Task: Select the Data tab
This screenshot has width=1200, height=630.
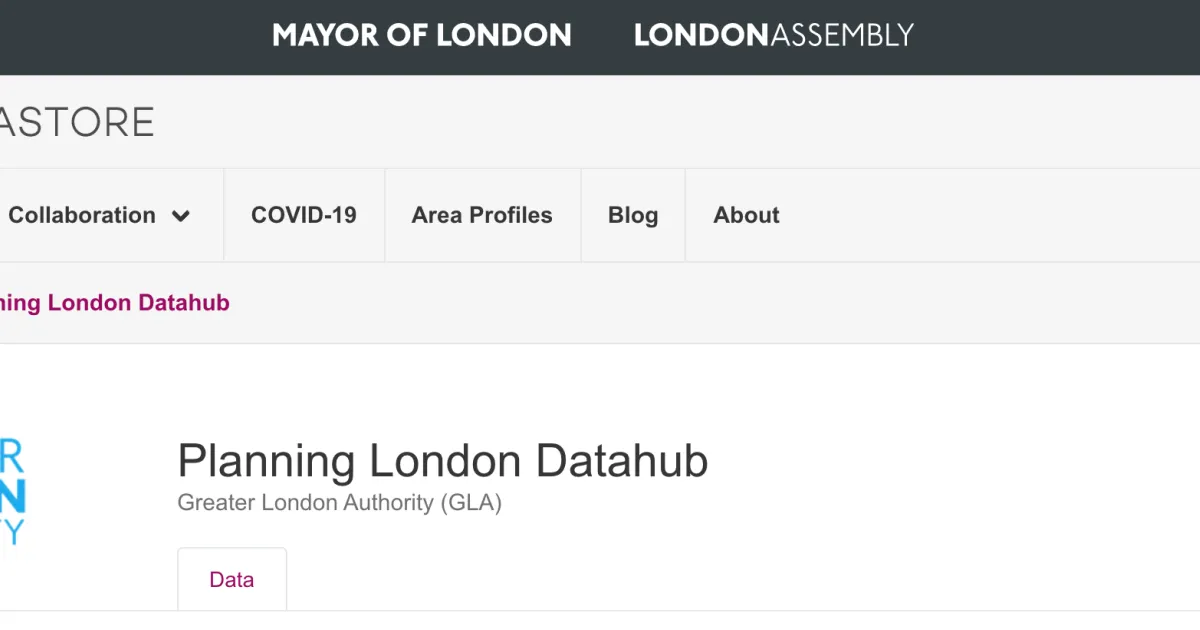Action: click(231, 579)
